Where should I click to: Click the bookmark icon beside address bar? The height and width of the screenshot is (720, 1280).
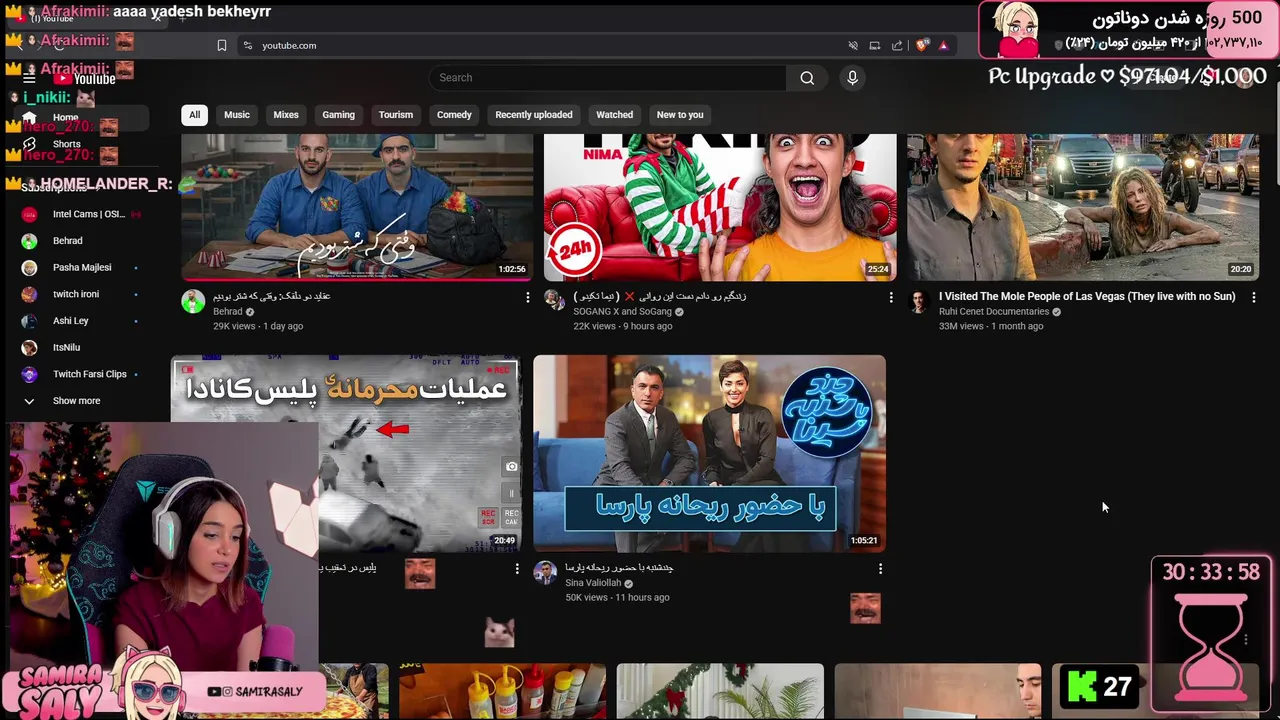222,45
